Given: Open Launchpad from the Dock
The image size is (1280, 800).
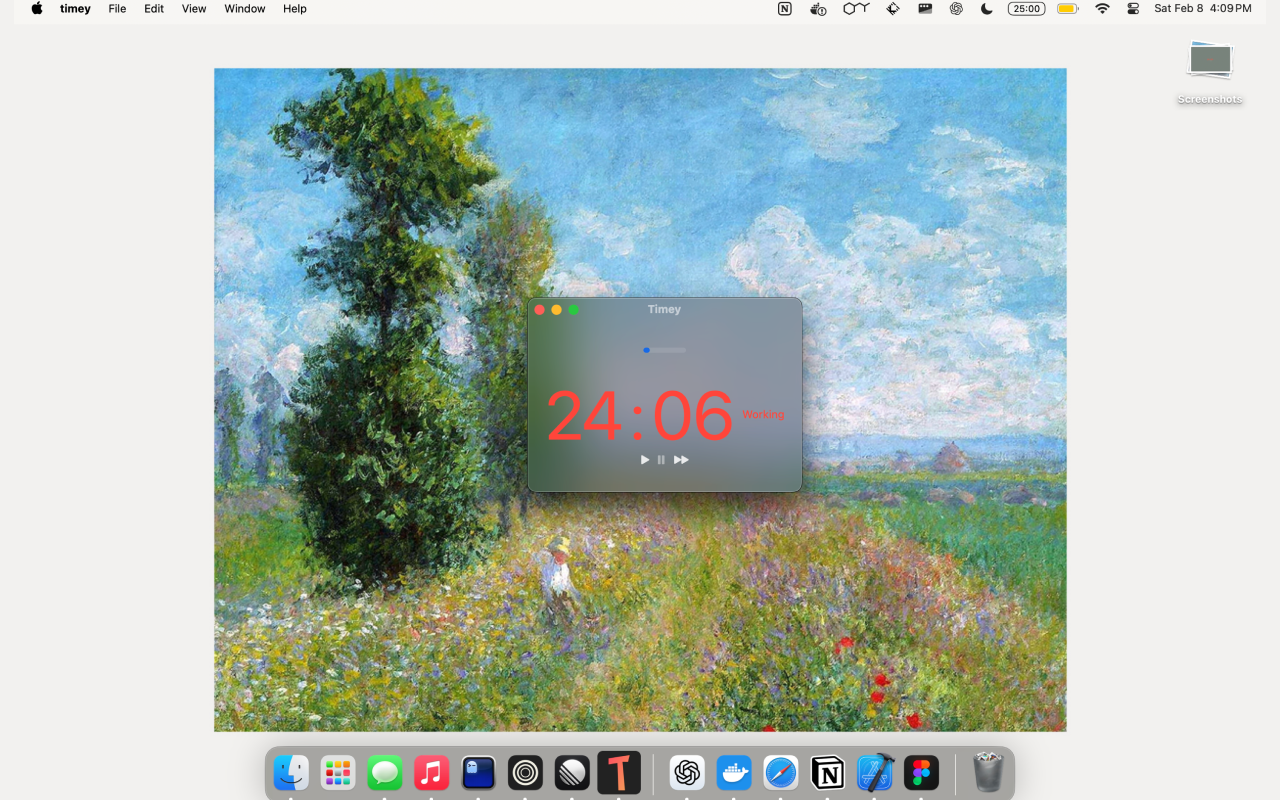Looking at the screenshot, I should 338,773.
